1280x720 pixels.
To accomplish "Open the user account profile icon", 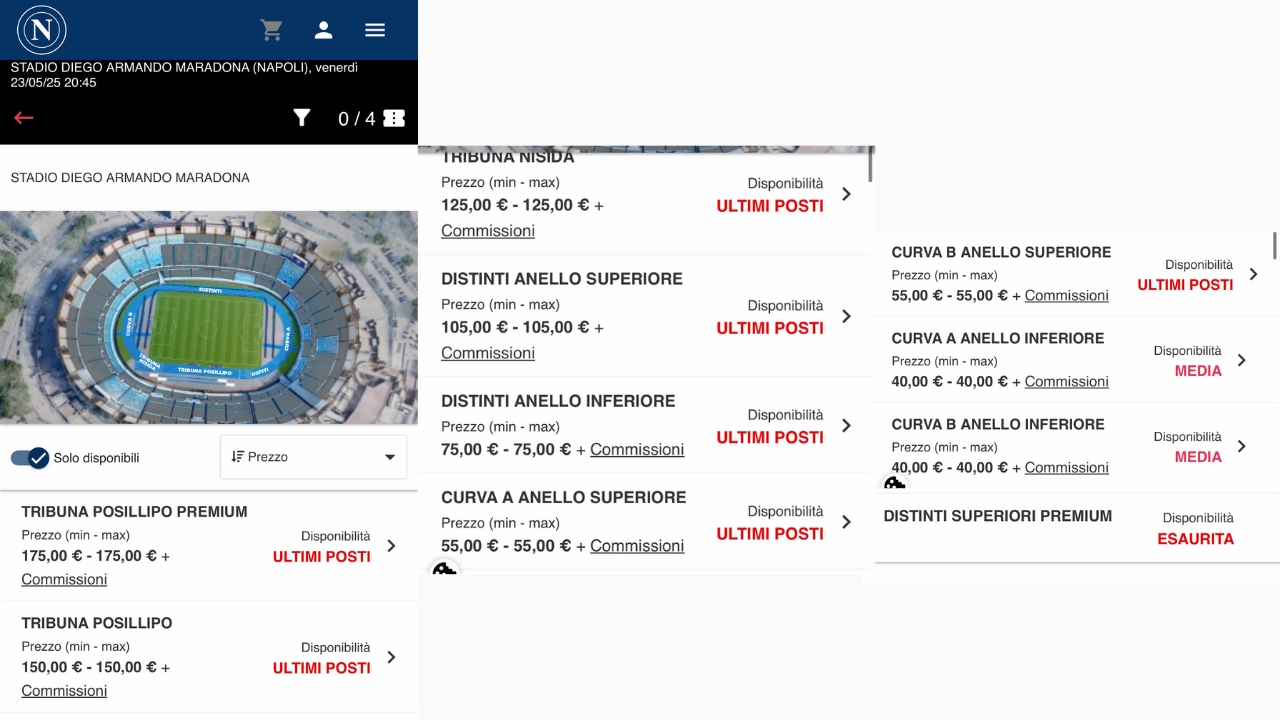I will (323, 30).
